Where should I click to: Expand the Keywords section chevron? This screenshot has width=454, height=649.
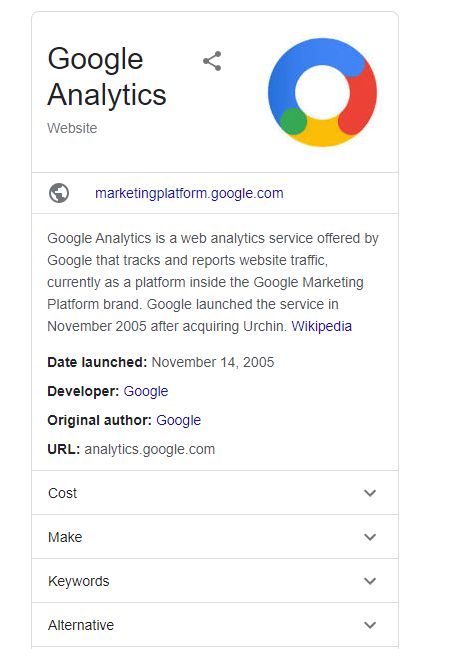tap(370, 581)
